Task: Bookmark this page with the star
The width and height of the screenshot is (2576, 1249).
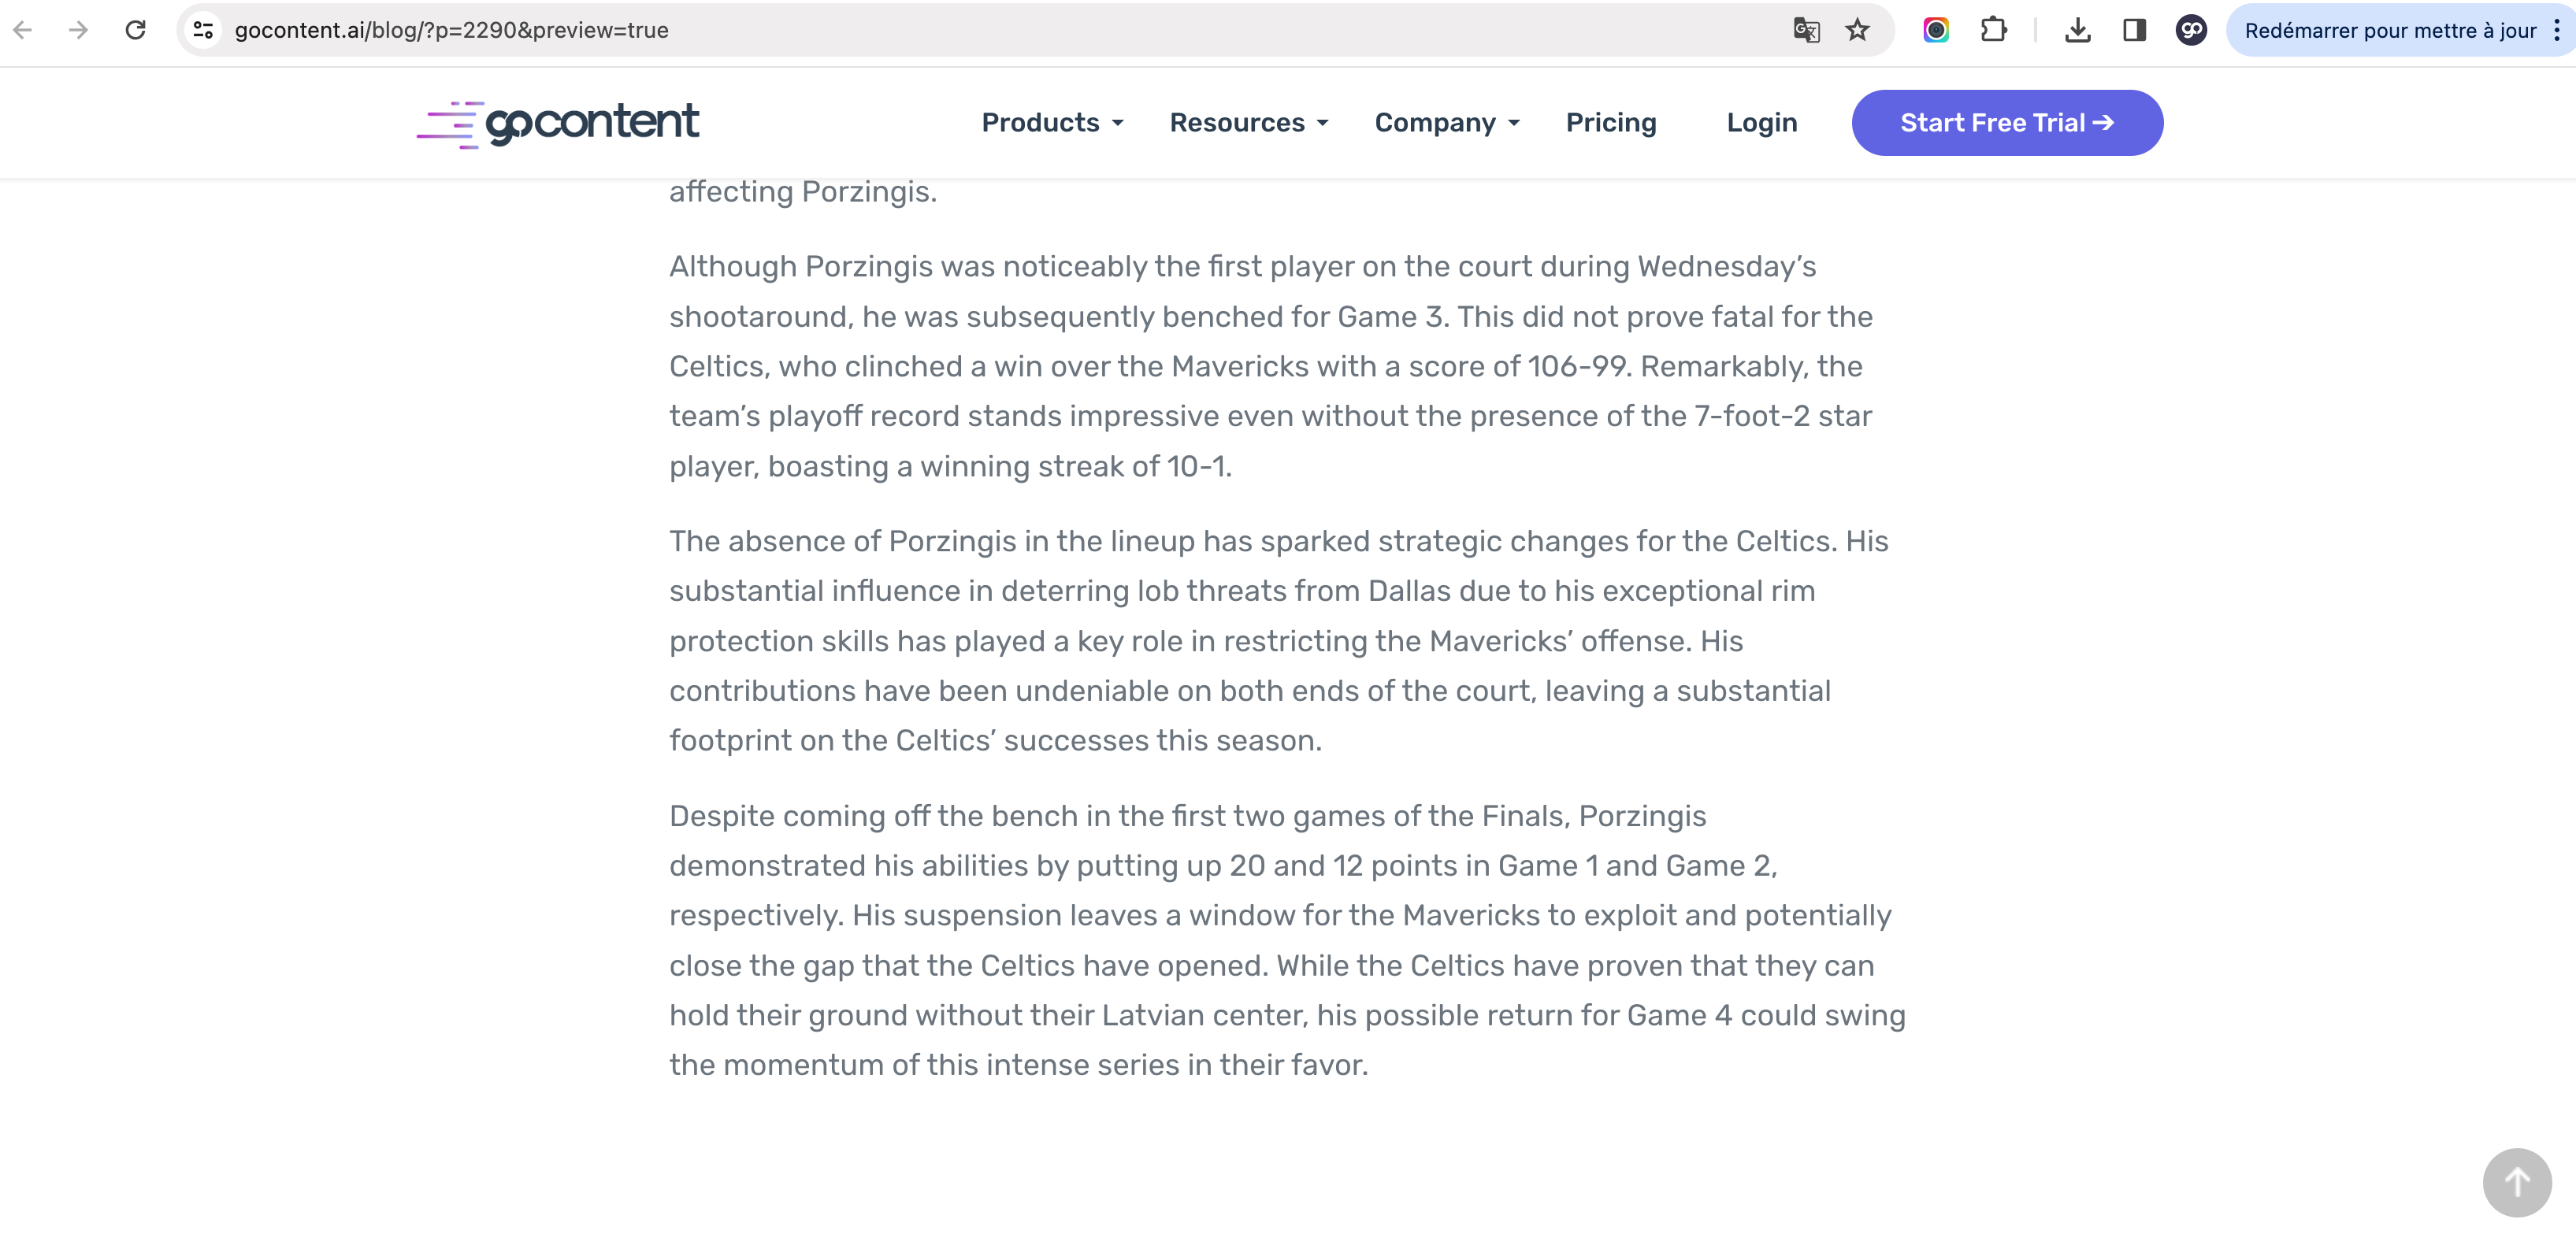Action: 1857,30
